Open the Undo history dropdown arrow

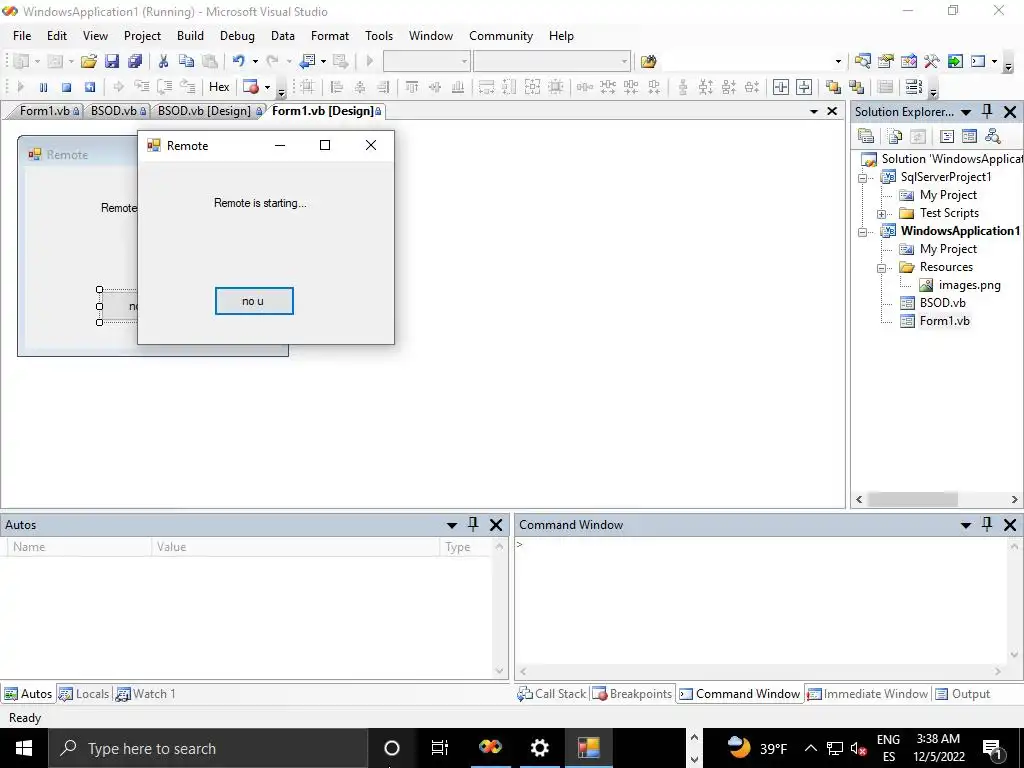pos(255,61)
